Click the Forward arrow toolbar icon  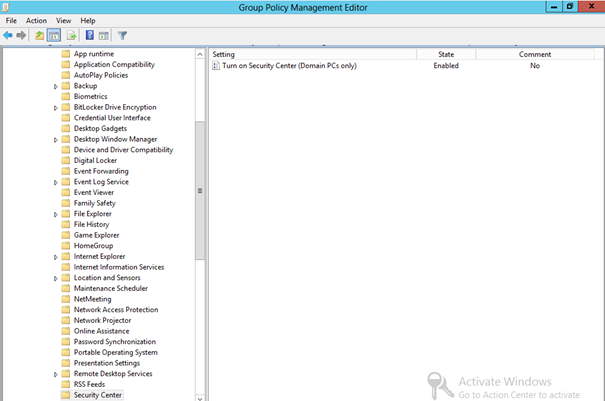click(x=21, y=36)
